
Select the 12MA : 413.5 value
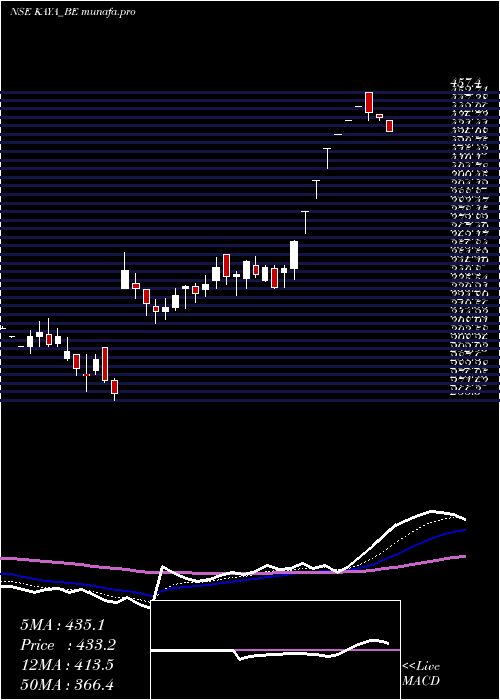tap(67, 665)
